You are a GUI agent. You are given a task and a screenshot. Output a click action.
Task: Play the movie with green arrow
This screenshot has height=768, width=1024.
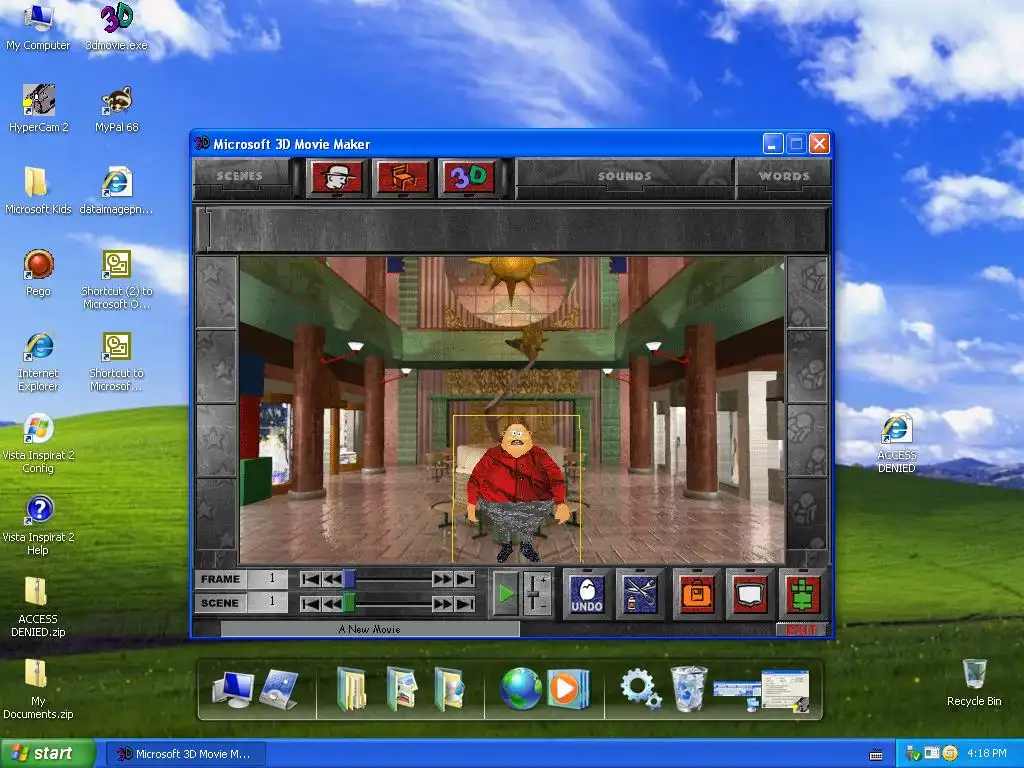505,594
